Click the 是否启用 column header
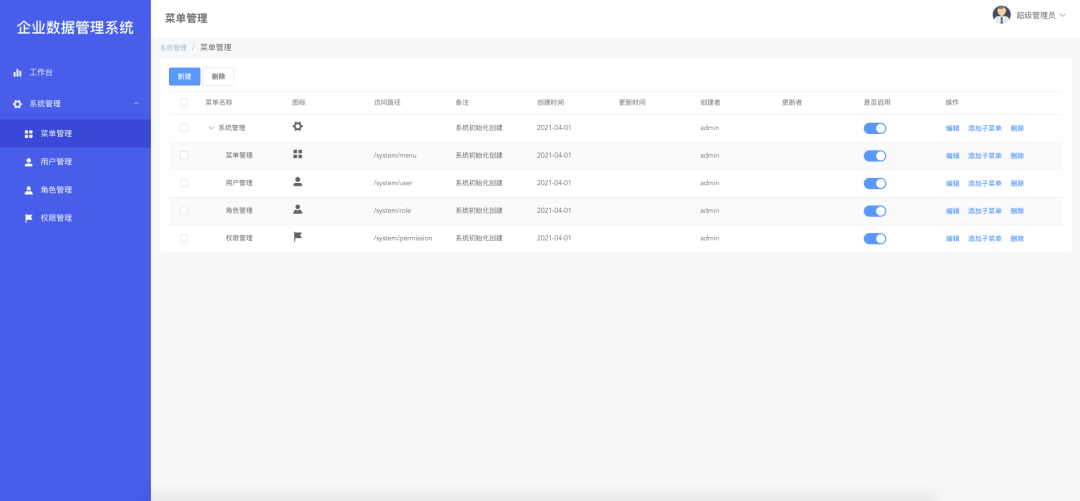This screenshot has width=1080, height=501. pyautogui.click(x=877, y=102)
